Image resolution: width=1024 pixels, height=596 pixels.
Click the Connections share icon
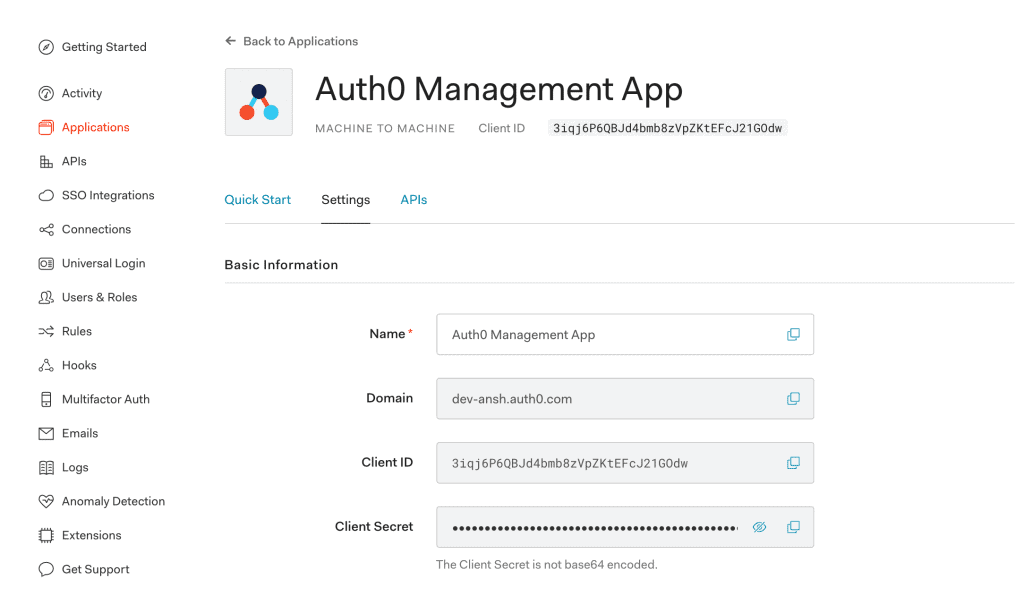[46, 229]
